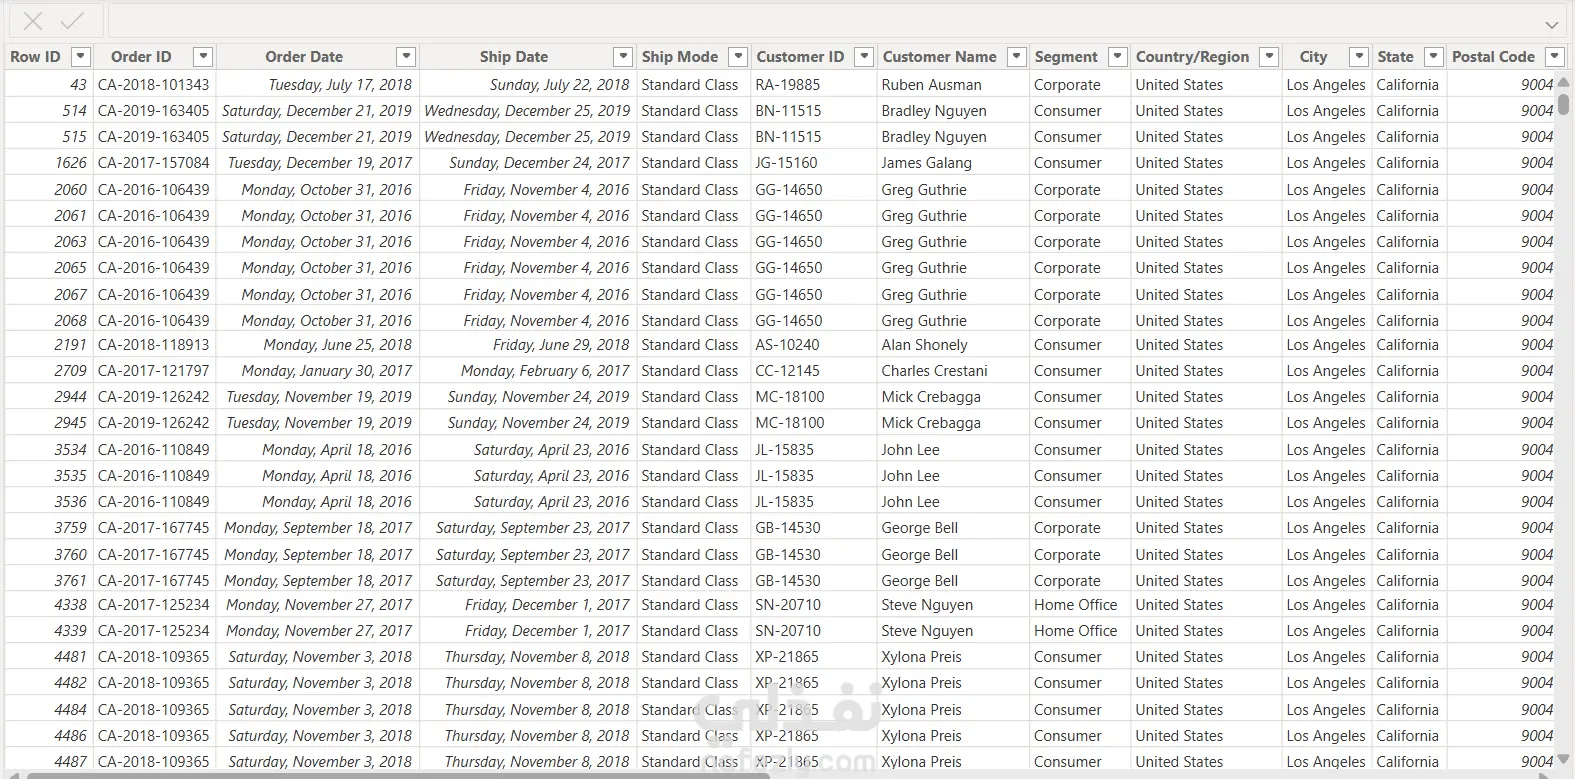Click the formula bar commit checkmark icon
Image resolution: width=1575 pixels, height=779 pixels.
pos(72,21)
